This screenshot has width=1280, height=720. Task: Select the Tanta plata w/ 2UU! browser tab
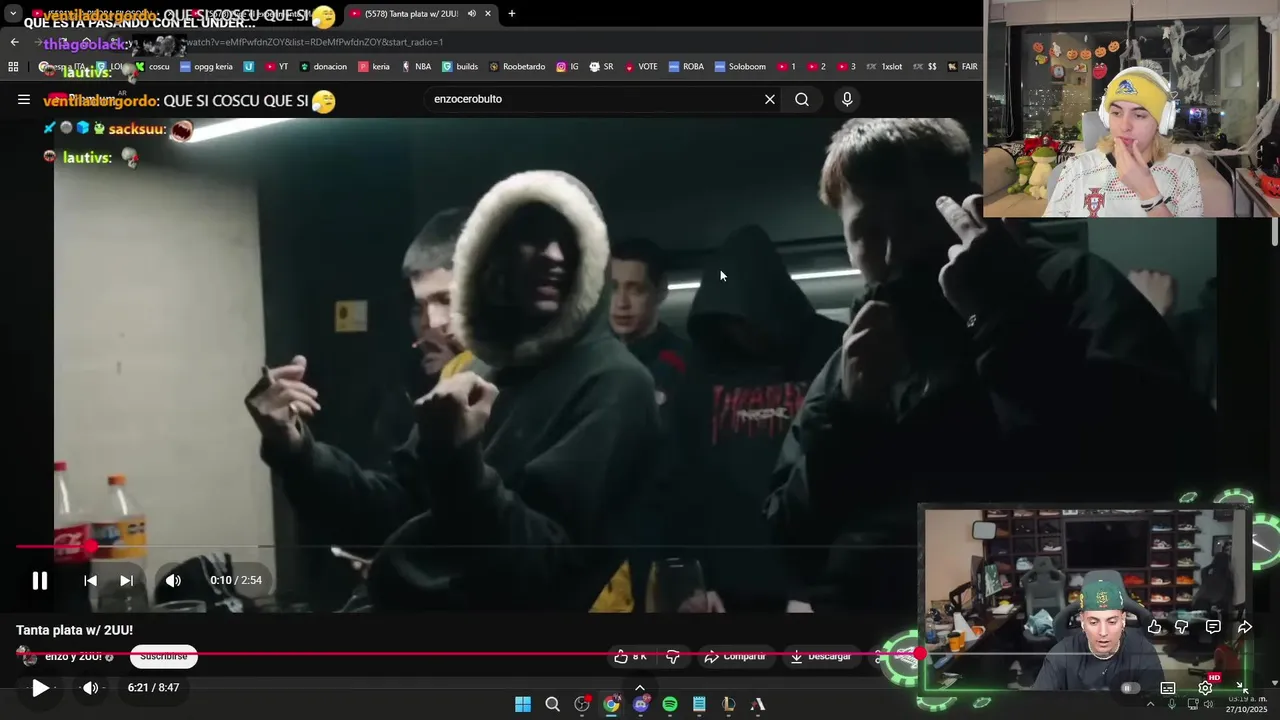tap(412, 13)
